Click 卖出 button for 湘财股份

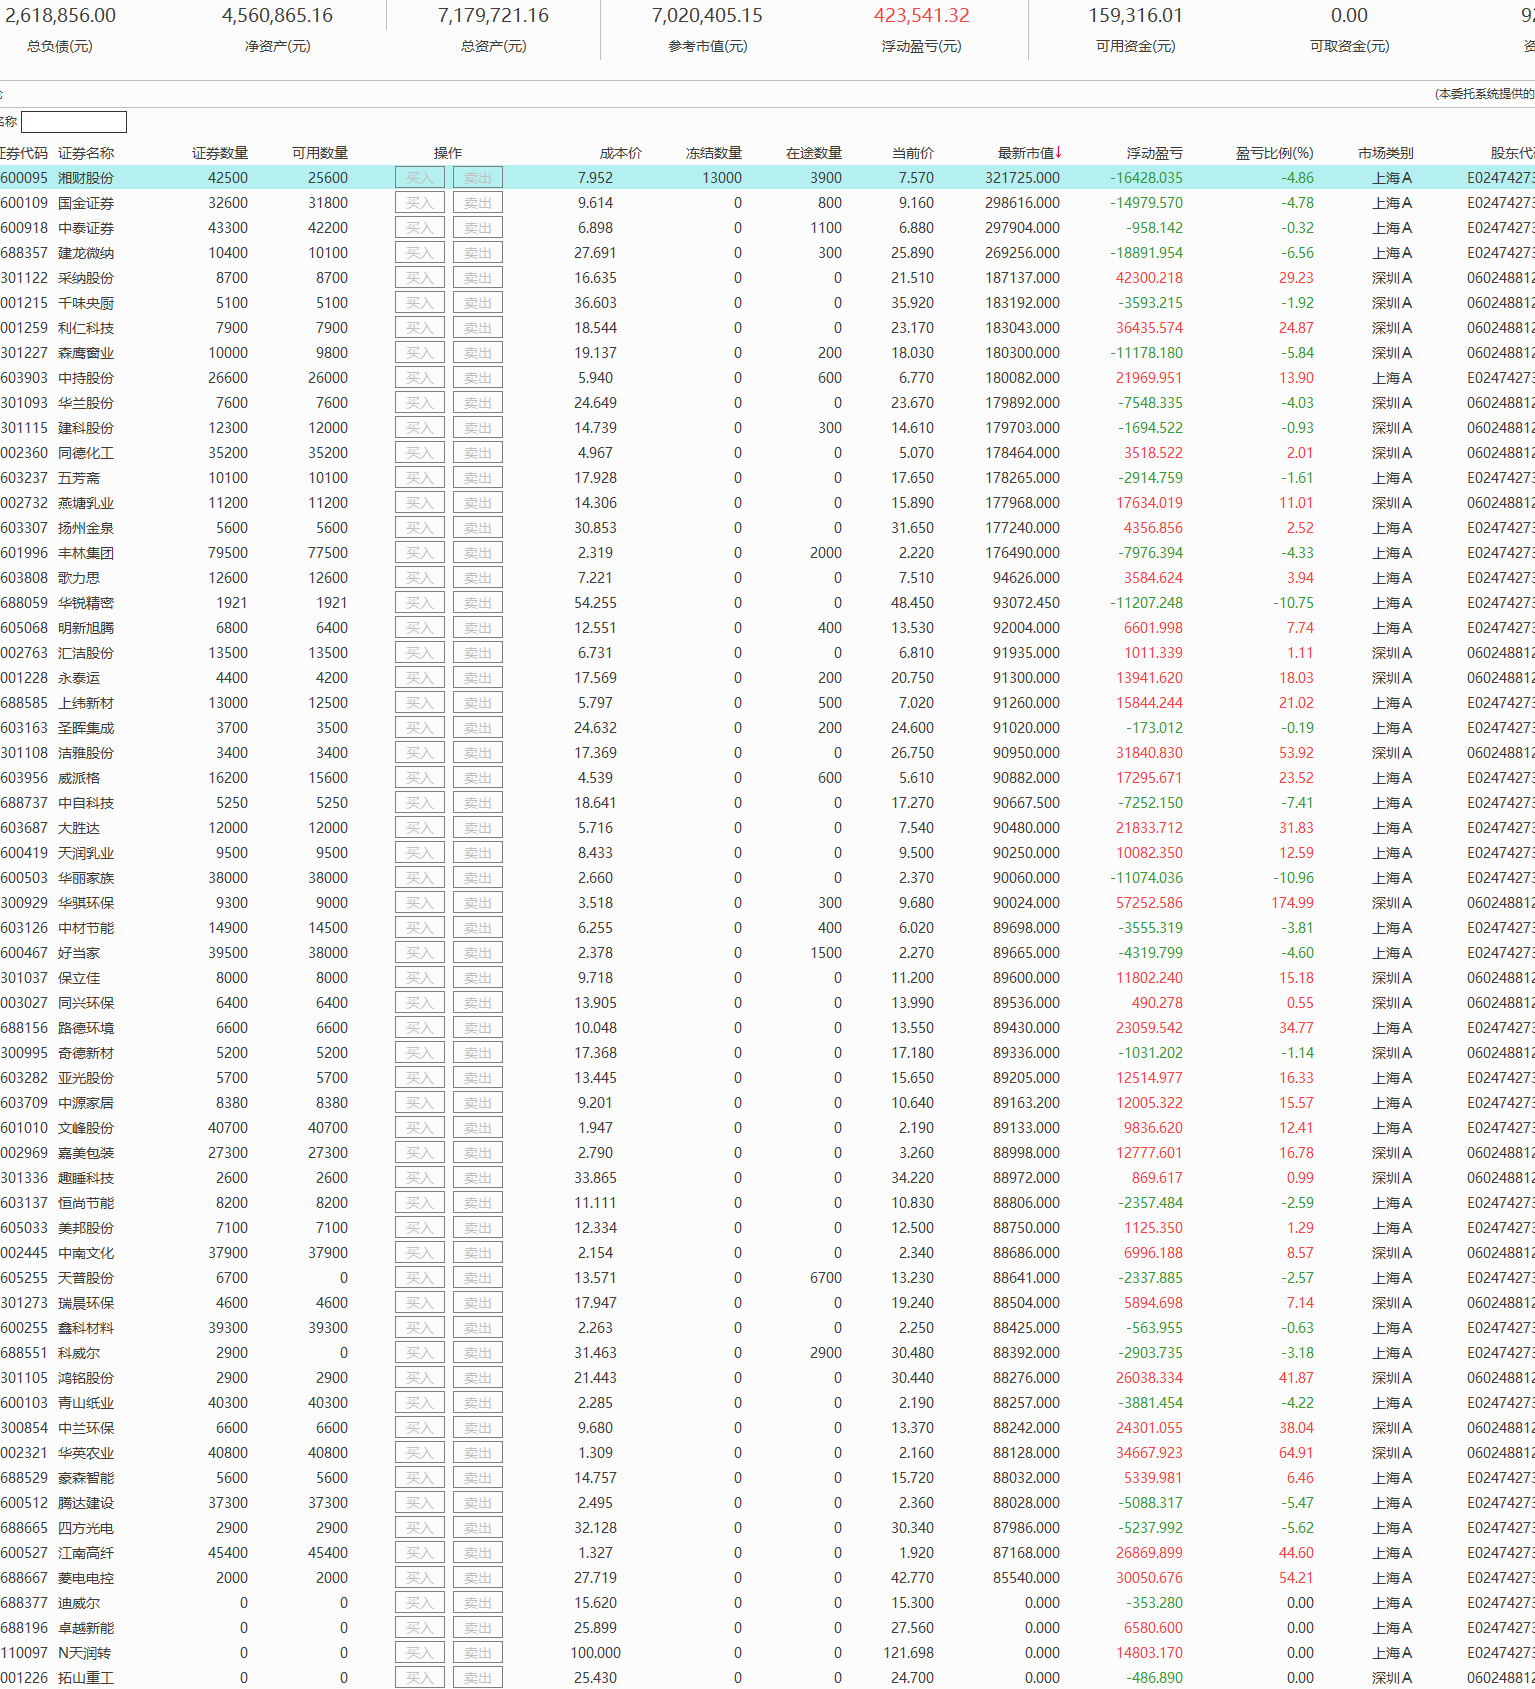click(478, 178)
